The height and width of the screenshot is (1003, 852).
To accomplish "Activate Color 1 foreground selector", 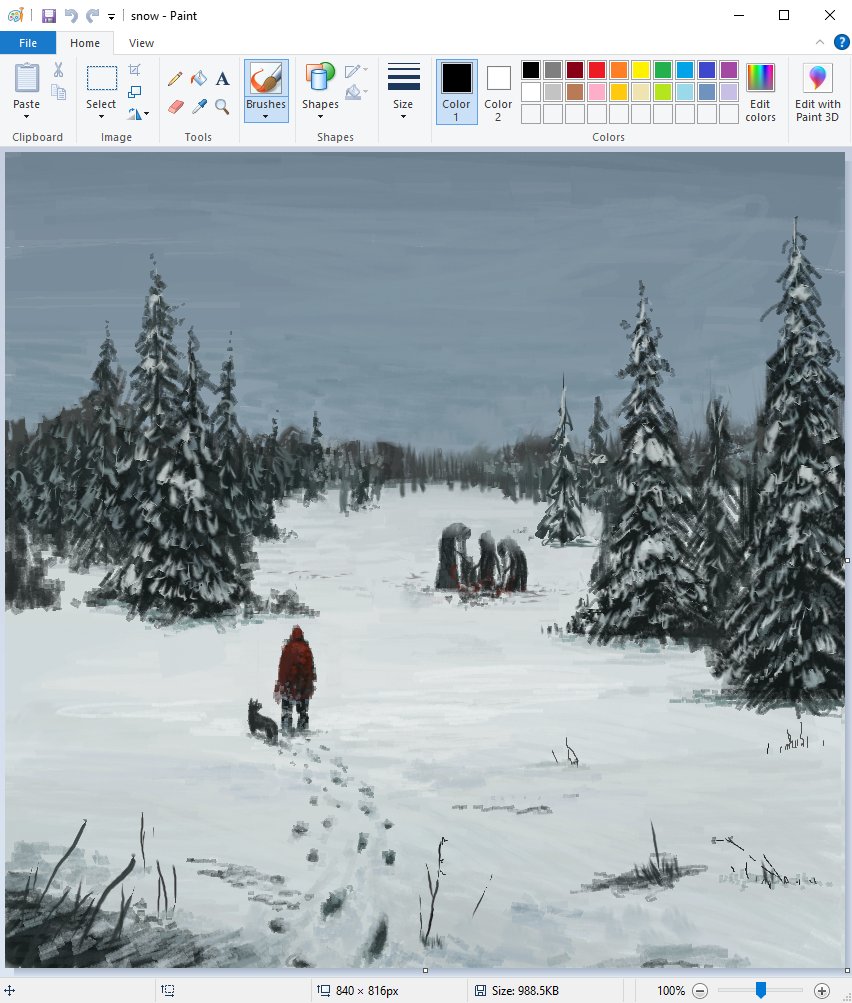I will pyautogui.click(x=456, y=91).
